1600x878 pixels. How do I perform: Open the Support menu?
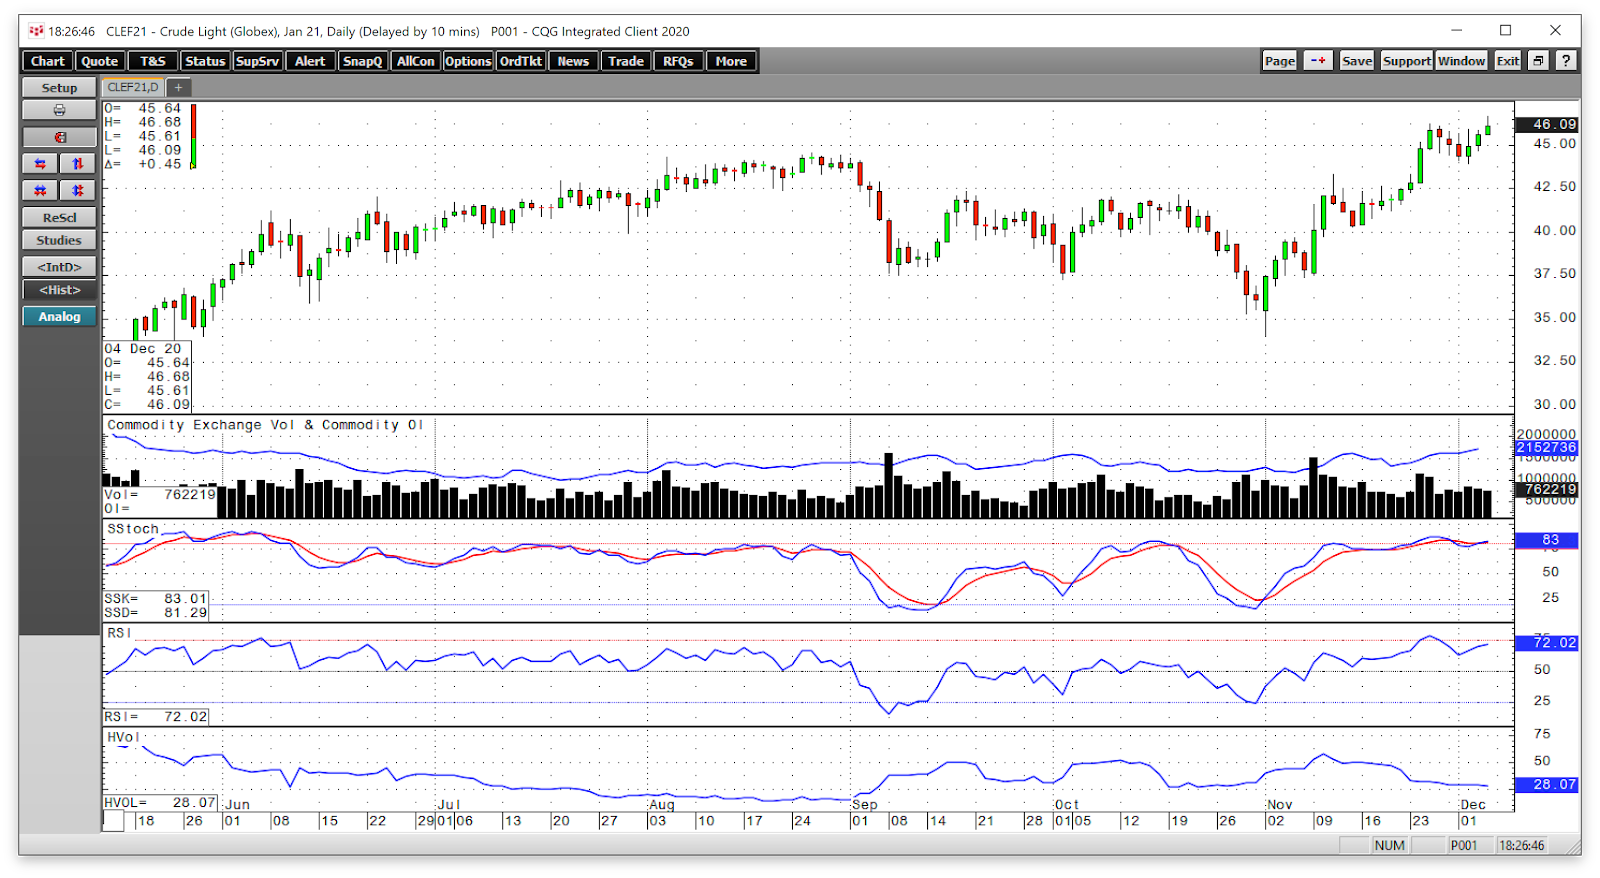tap(1406, 61)
